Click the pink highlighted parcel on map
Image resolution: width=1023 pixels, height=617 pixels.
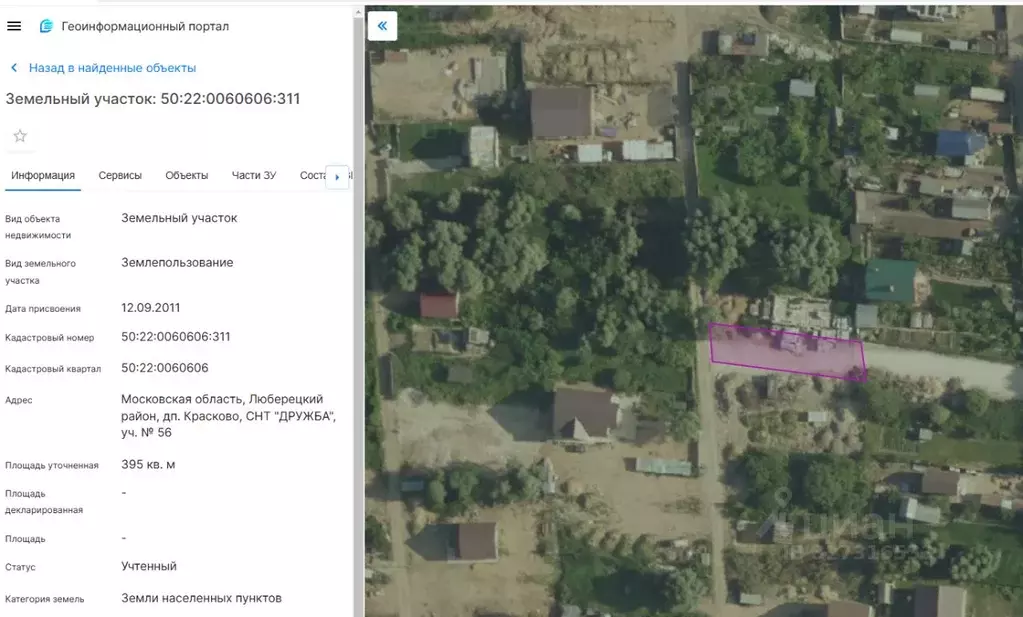coord(786,351)
